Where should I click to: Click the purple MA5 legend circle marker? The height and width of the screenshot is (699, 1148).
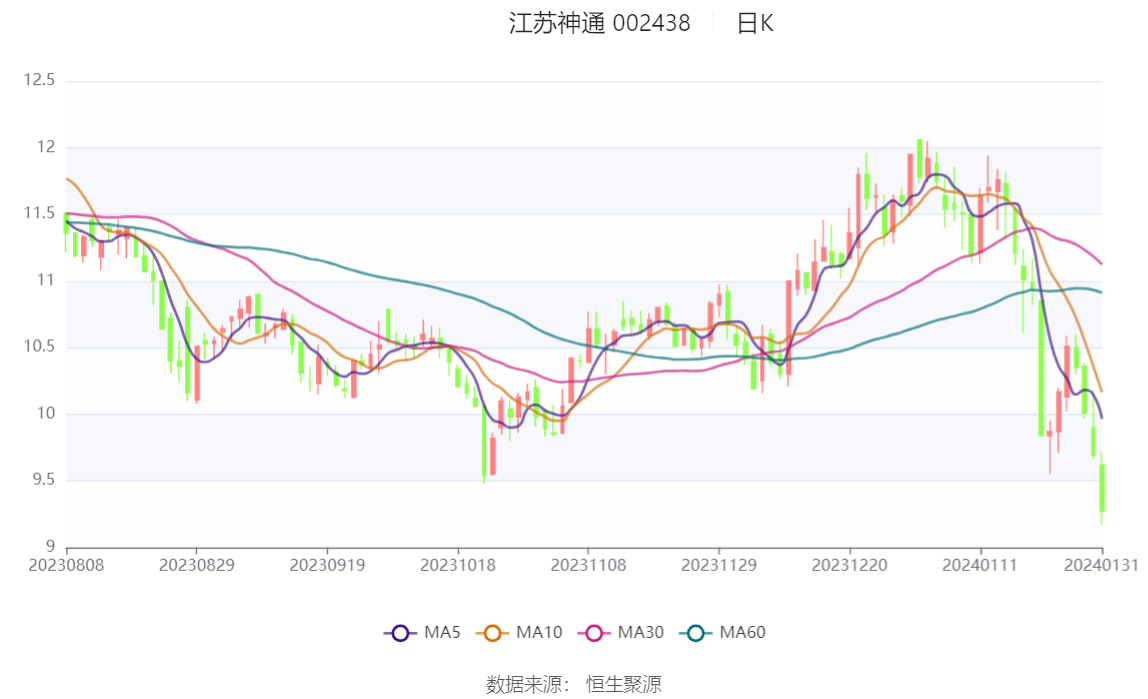coord(400,632)
